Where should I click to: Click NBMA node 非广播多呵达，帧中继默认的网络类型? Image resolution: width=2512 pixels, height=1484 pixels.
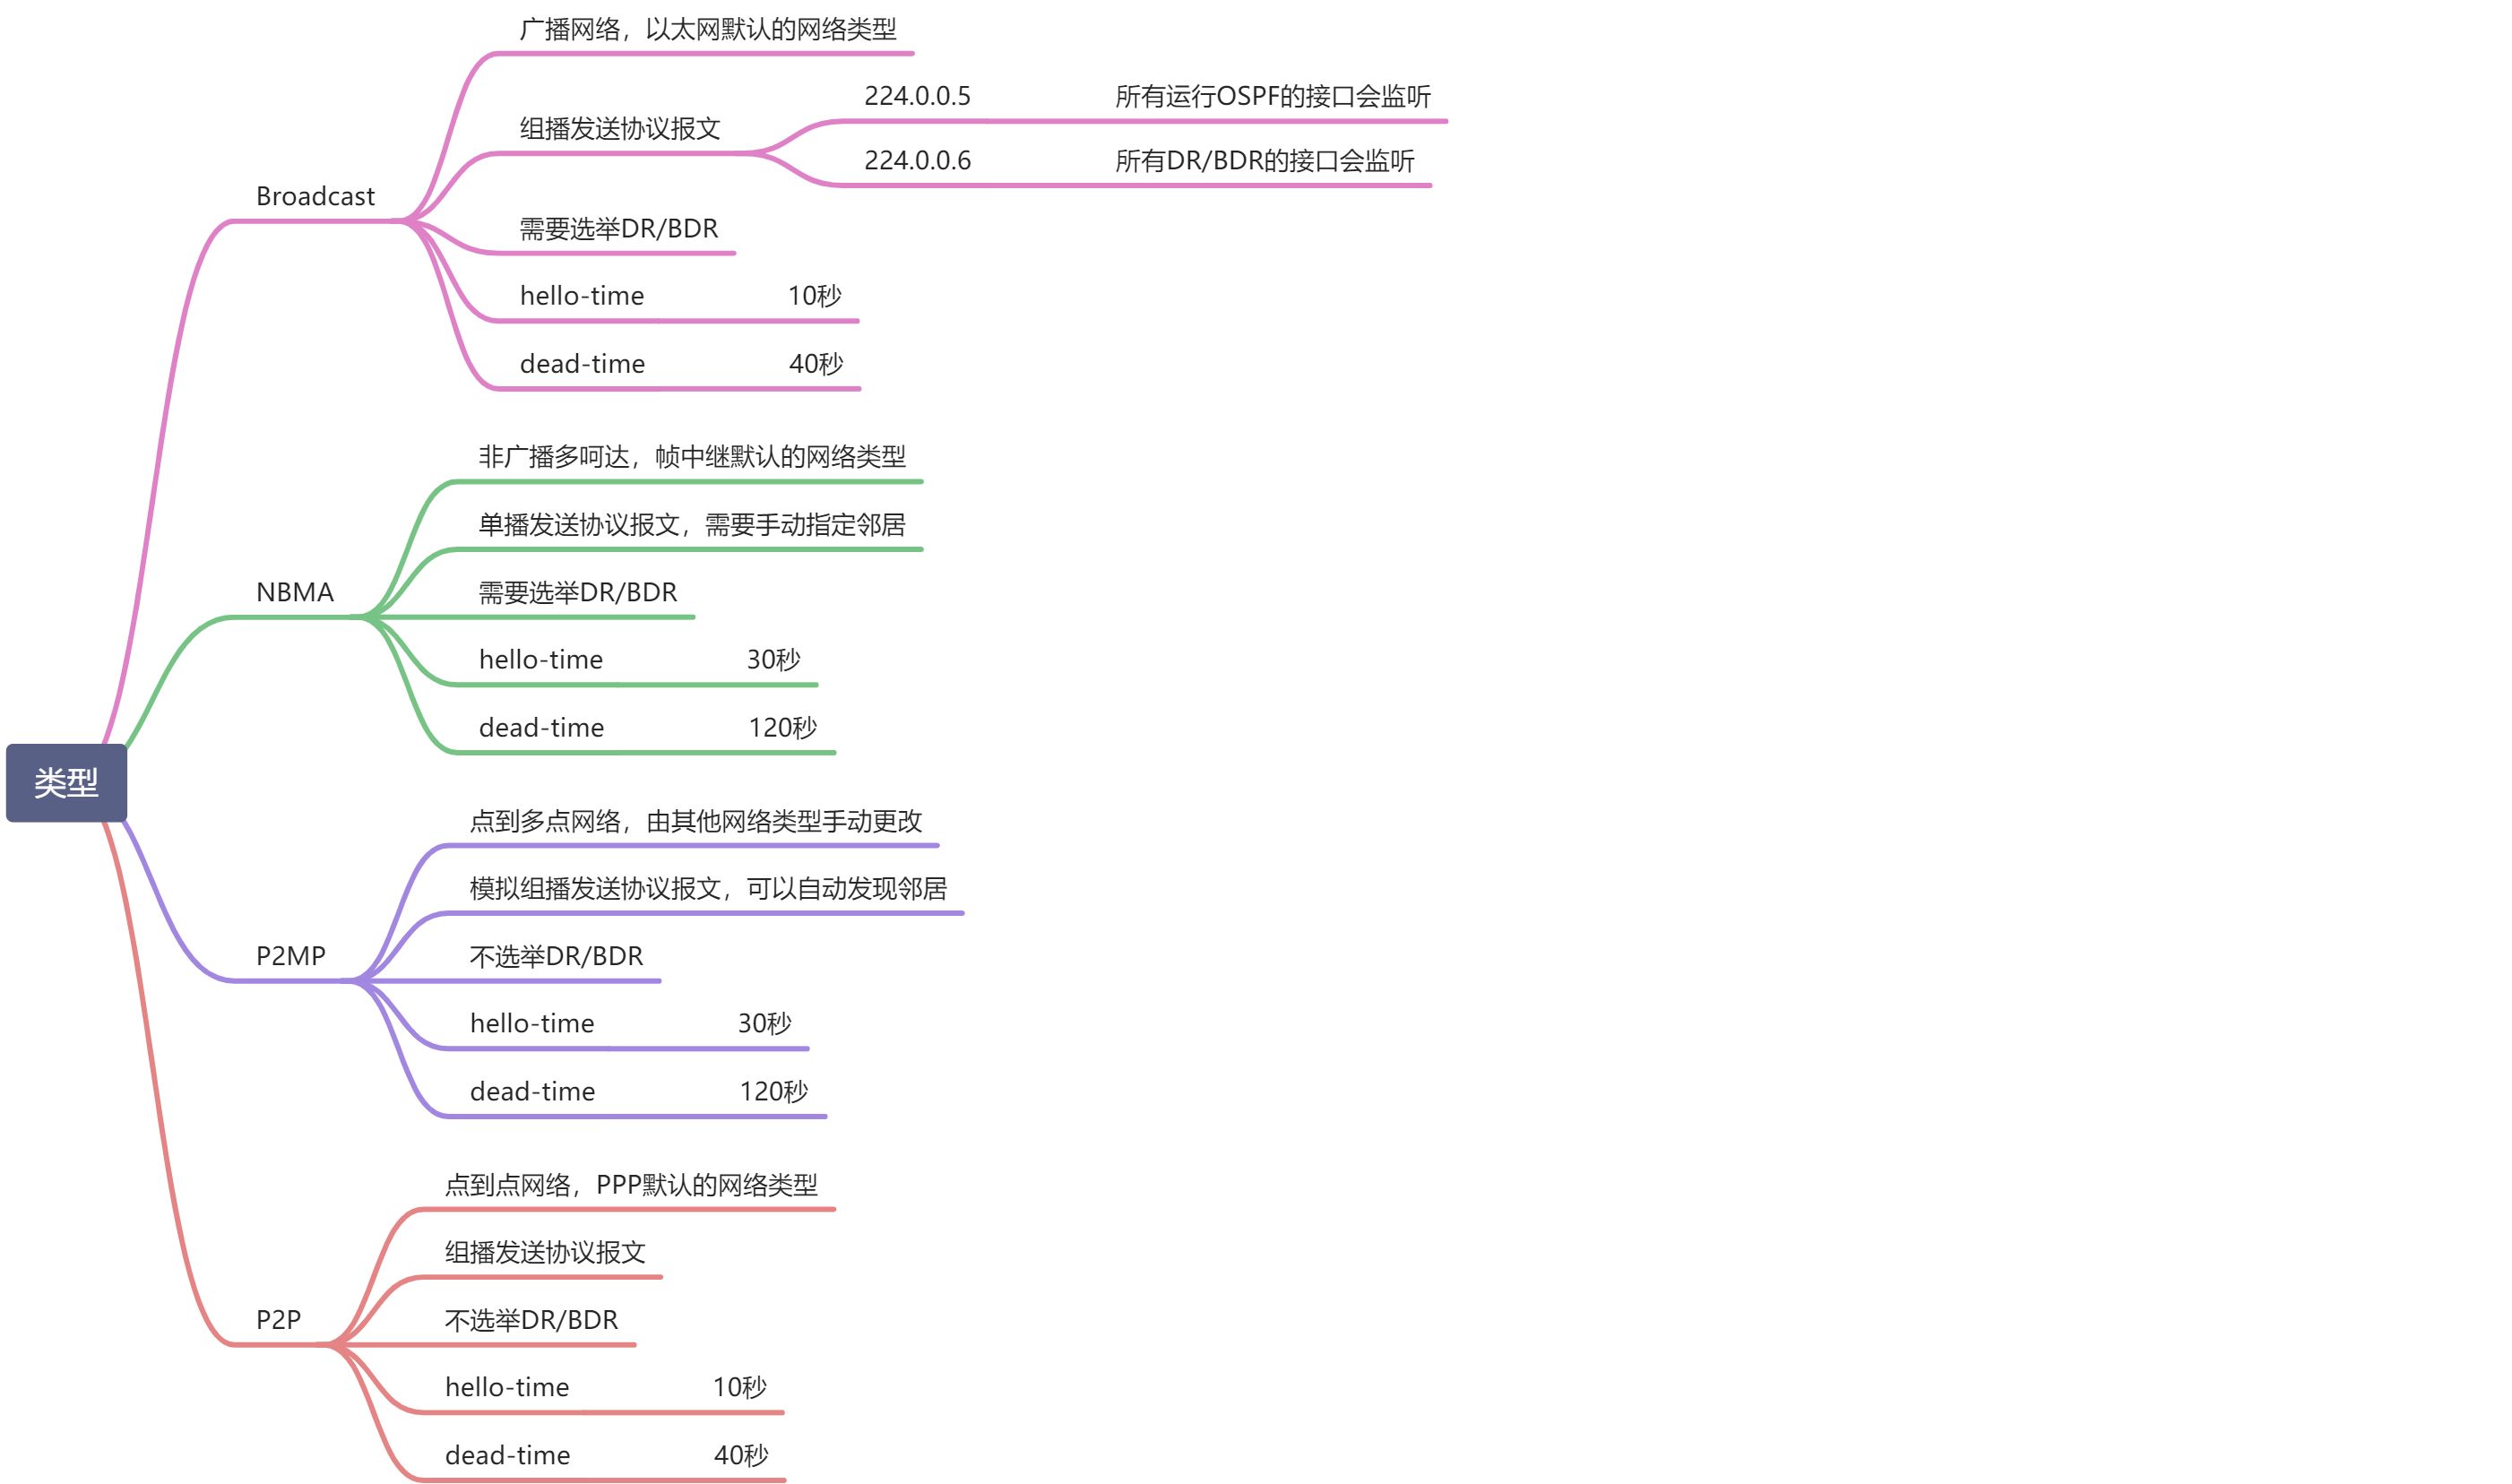pyautogui.click(x=691, y=457)
